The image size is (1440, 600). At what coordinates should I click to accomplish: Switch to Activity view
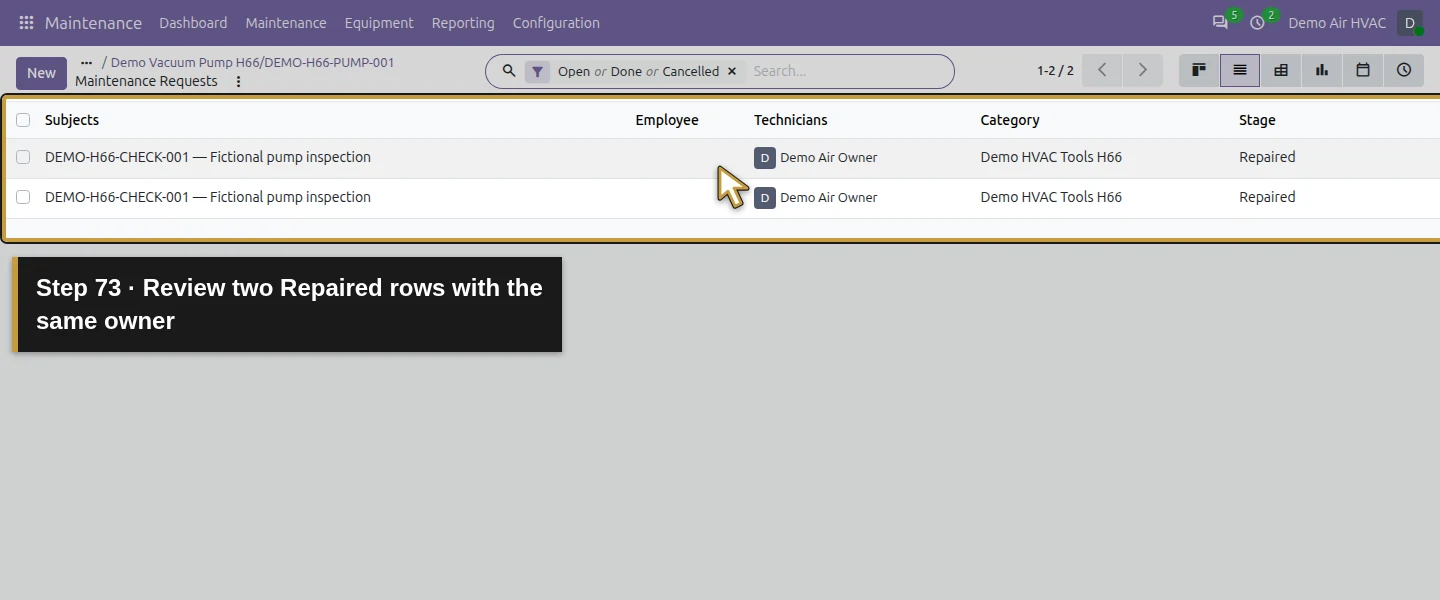click(1404, 70)
